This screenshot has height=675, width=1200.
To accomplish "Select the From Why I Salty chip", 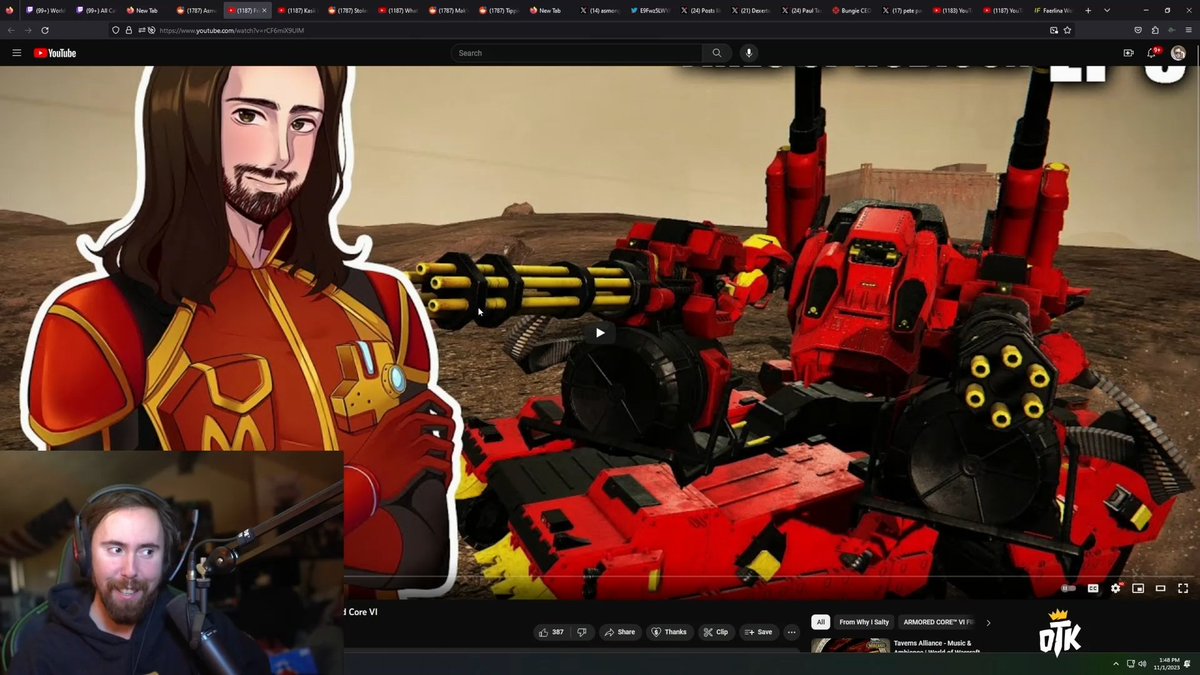I will 864,622.
